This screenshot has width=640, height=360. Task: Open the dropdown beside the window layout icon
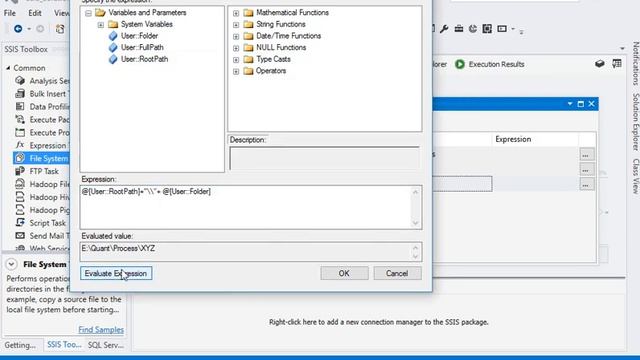click(x=513, y=29)
